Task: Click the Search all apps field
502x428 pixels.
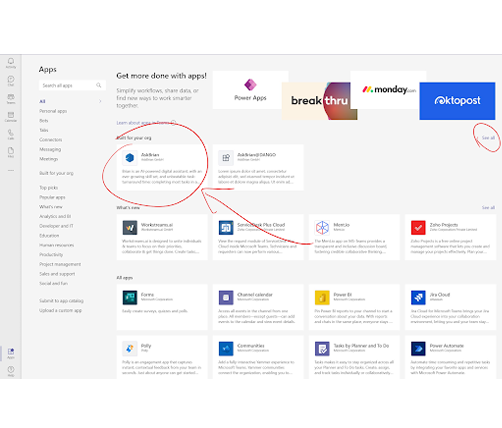Action: 72,85
